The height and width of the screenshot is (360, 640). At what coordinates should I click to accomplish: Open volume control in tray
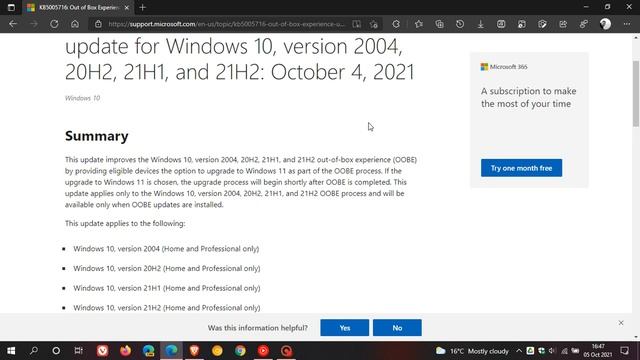point(552,351)
